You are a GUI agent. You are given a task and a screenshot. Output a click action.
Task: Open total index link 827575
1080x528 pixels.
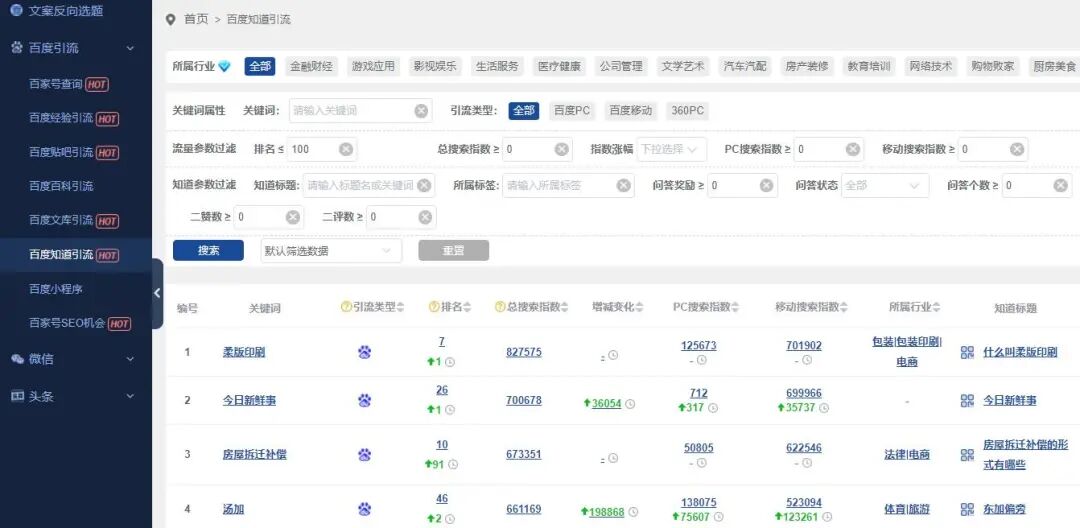click(523, 352)
